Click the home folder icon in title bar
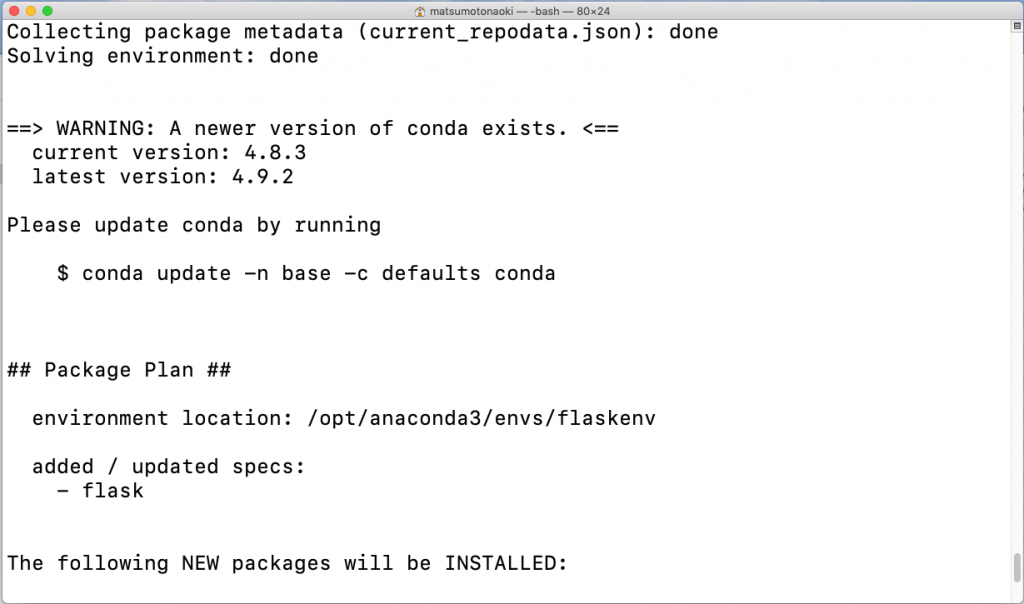 point(419,10)
